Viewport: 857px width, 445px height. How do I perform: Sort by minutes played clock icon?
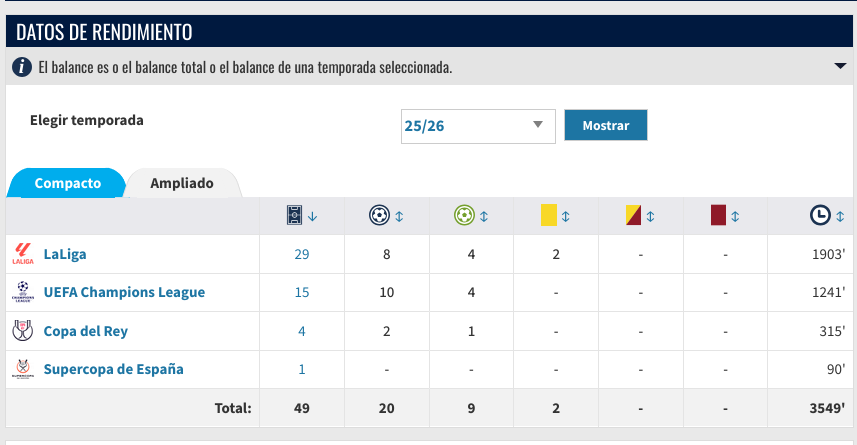click(820, 215)
